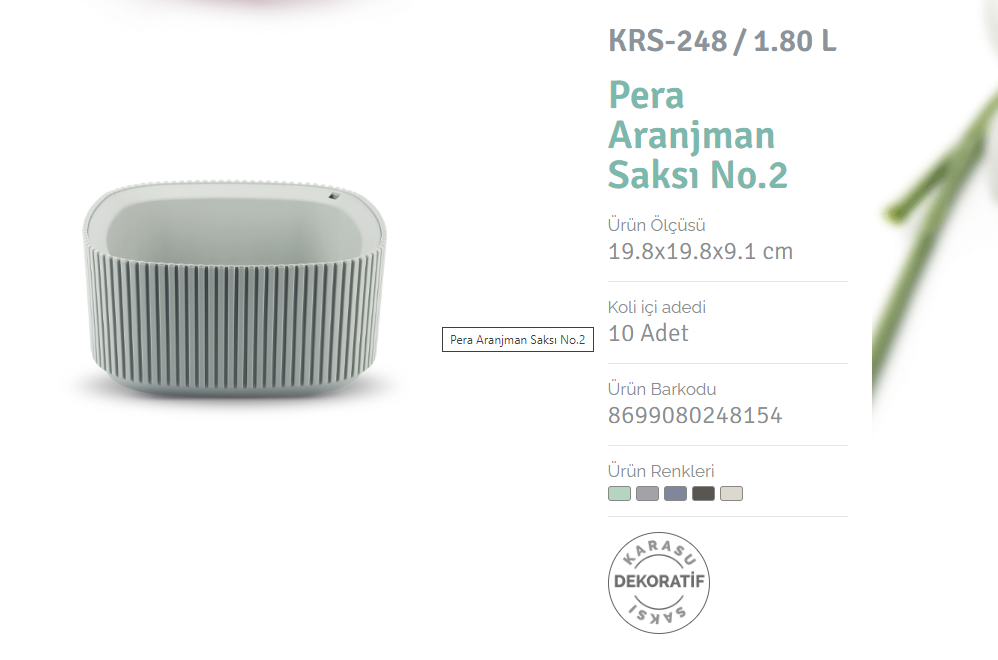Click the Karasu Dekoratif Saksı badge

point(659,582)
